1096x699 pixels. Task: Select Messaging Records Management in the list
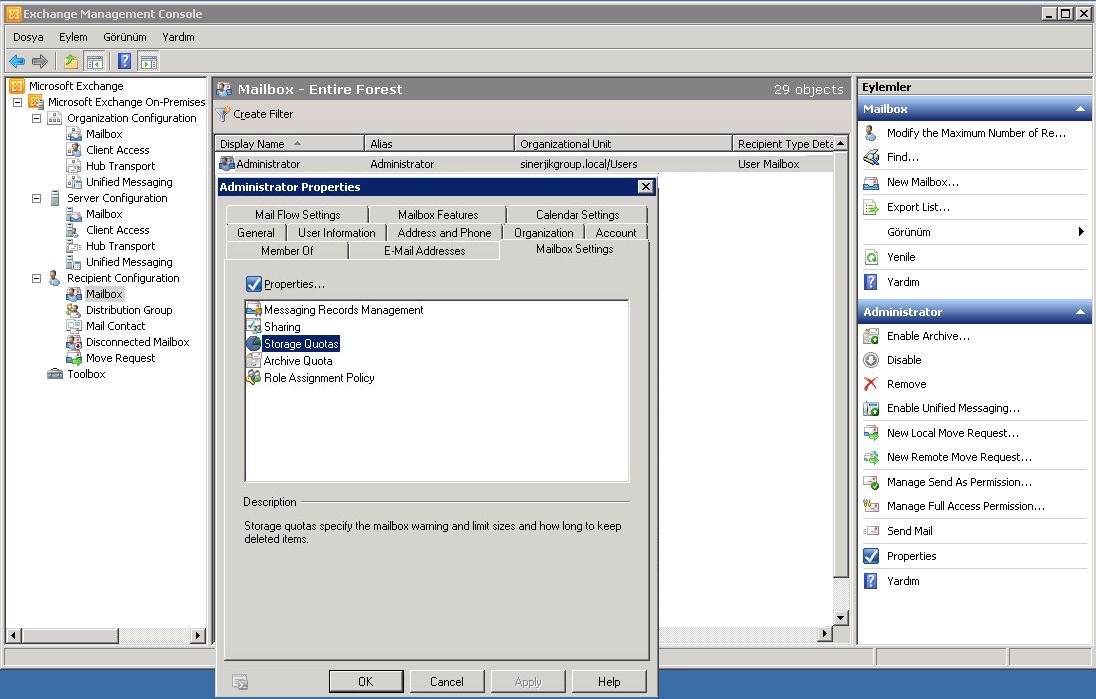(343, 310)
